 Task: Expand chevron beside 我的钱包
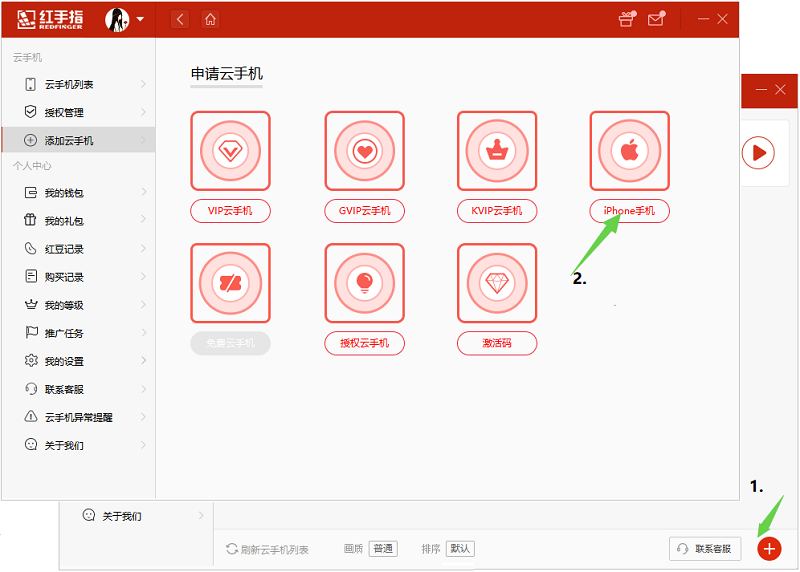click(143, 192)
